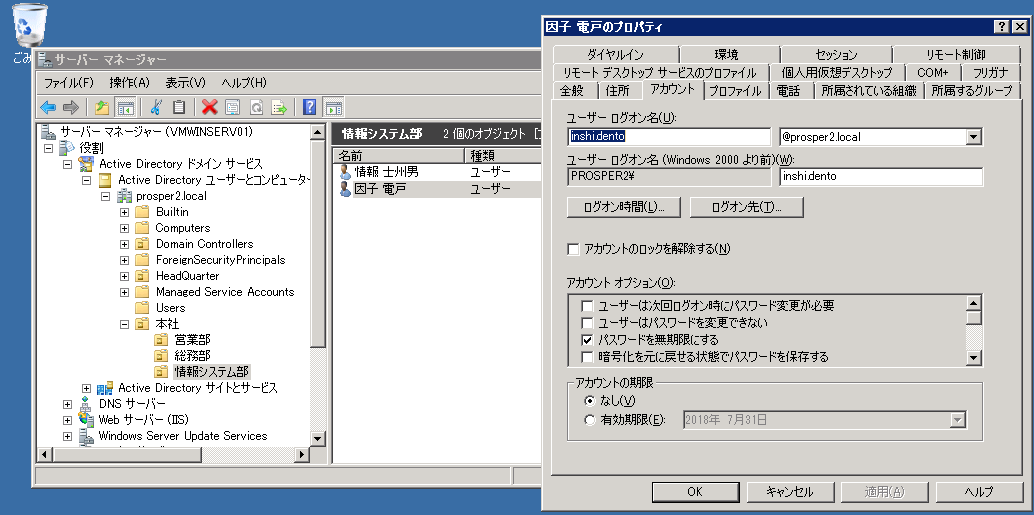This screenshot has height=515, width=1034.
Task: Open the 表示(V) menu
Action: click(185, 82)
